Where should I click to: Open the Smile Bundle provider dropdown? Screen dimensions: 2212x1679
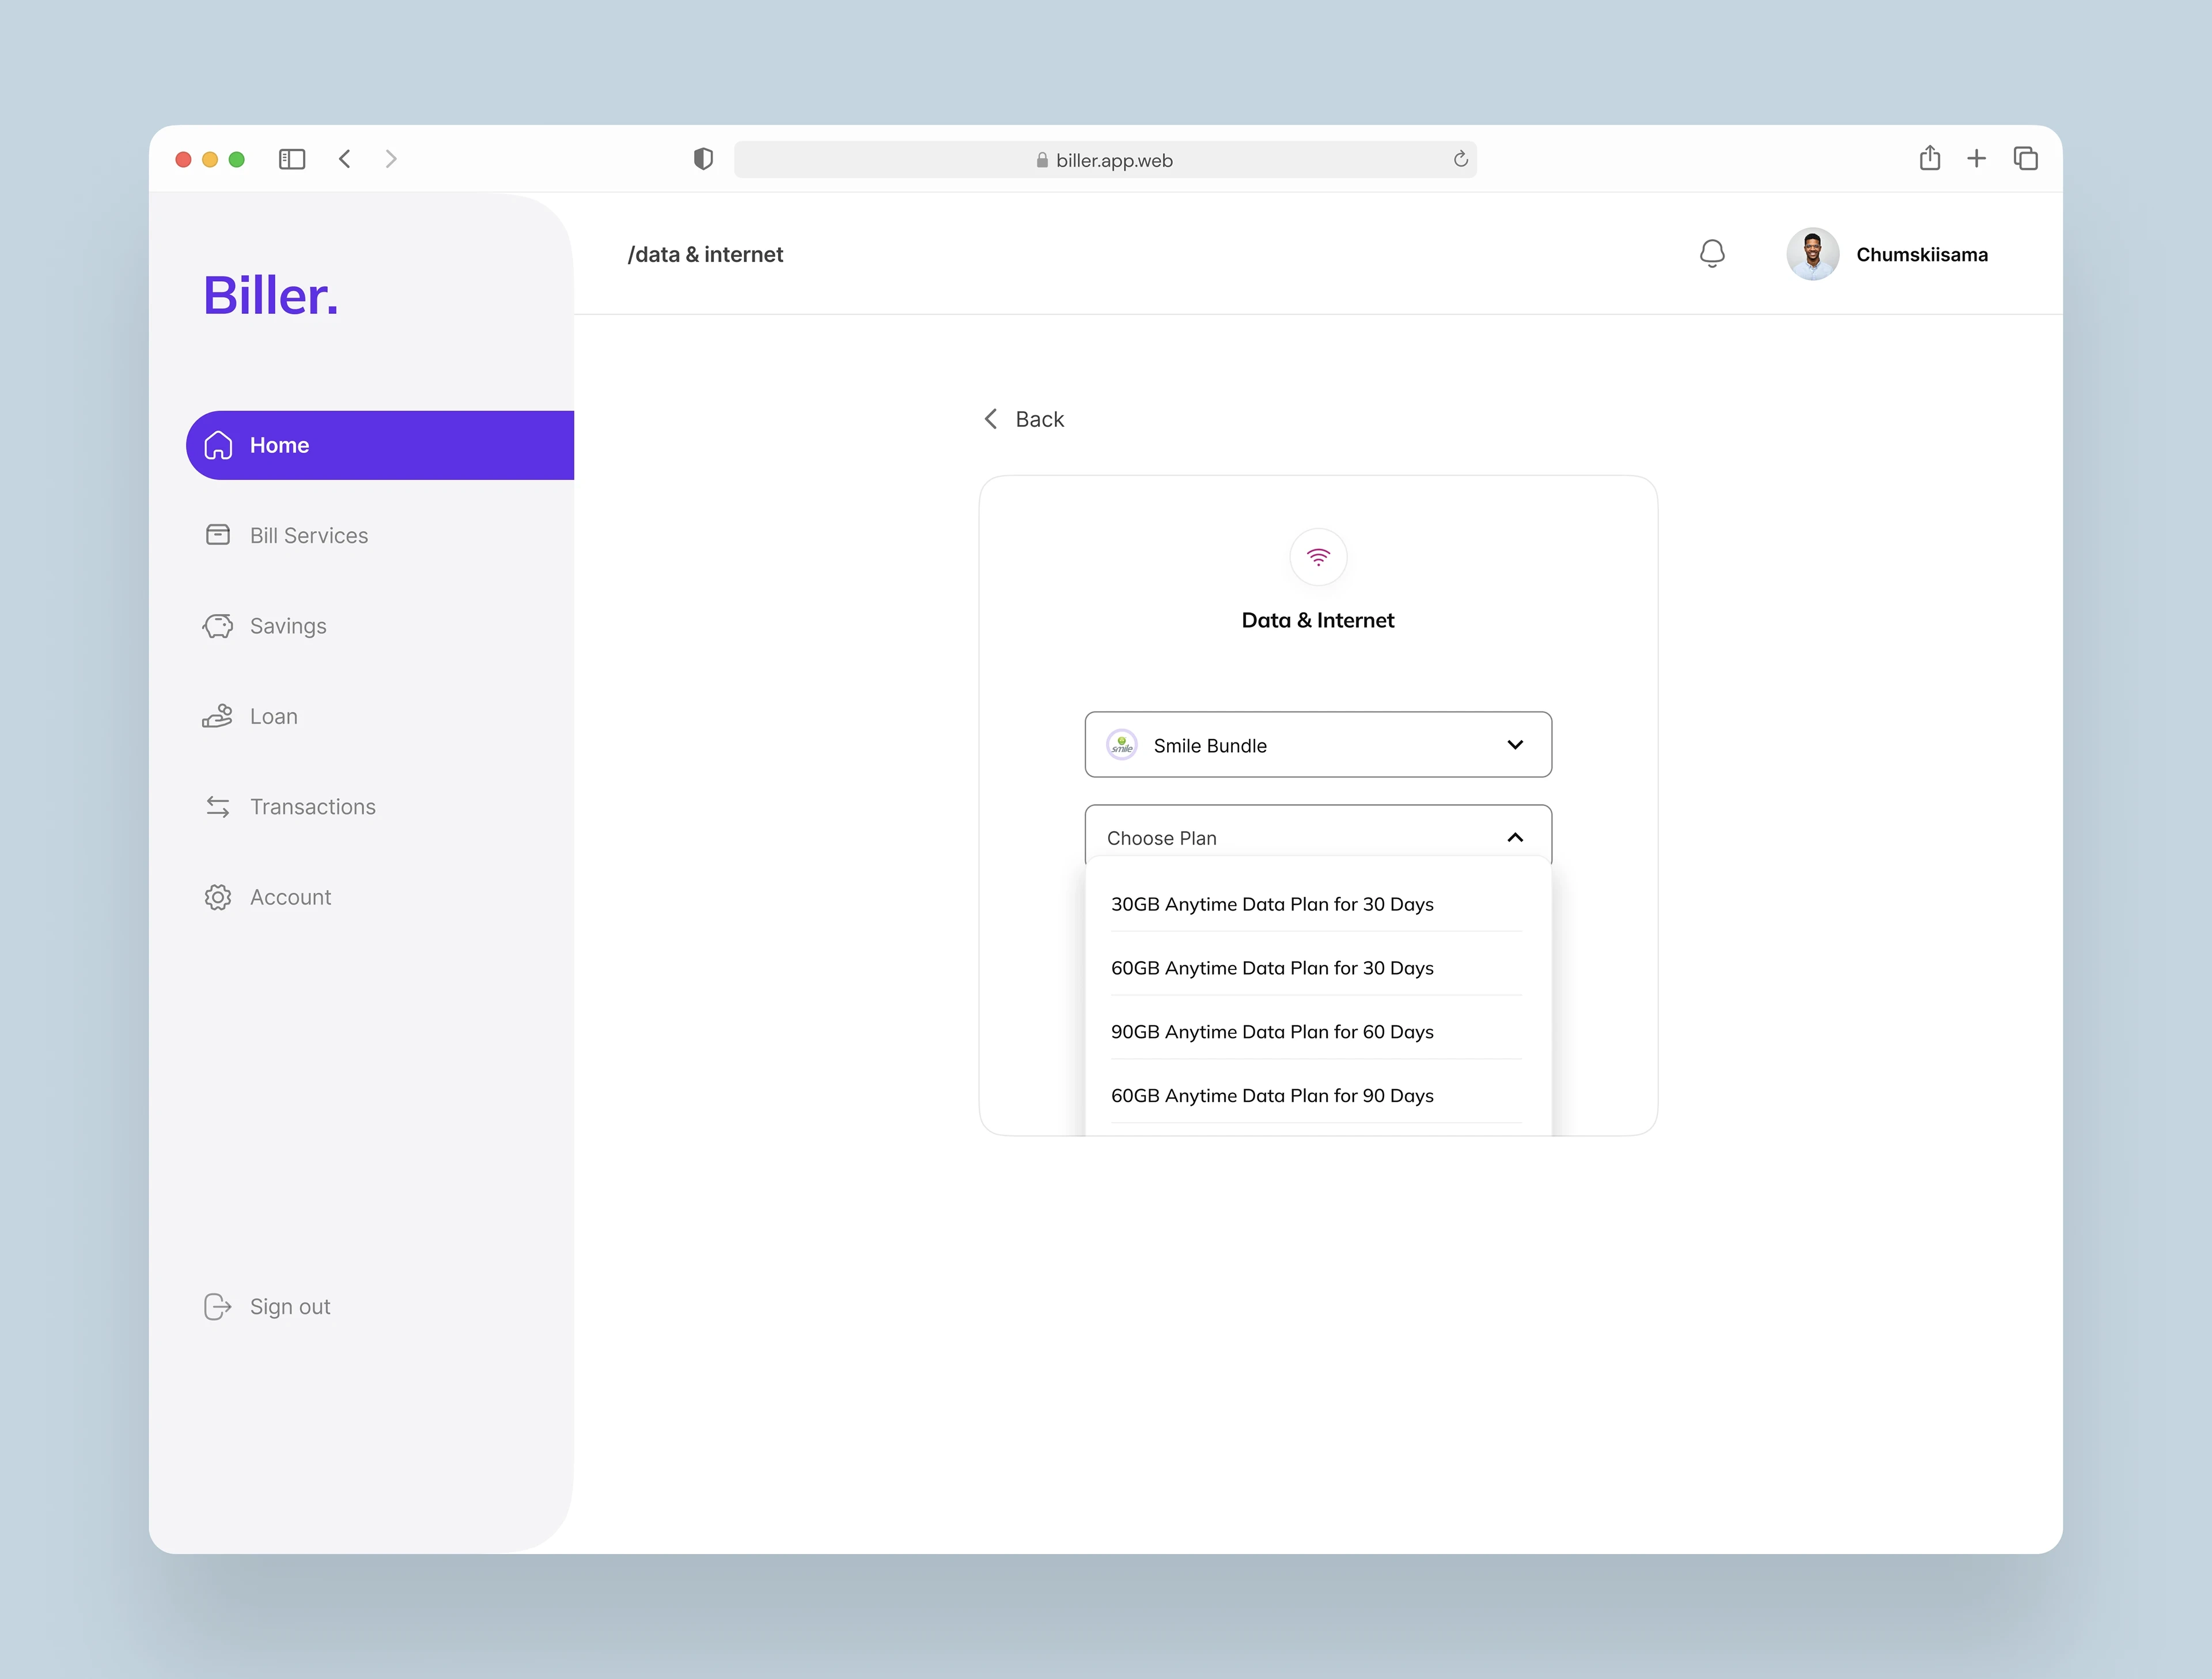click(1317, 745)
